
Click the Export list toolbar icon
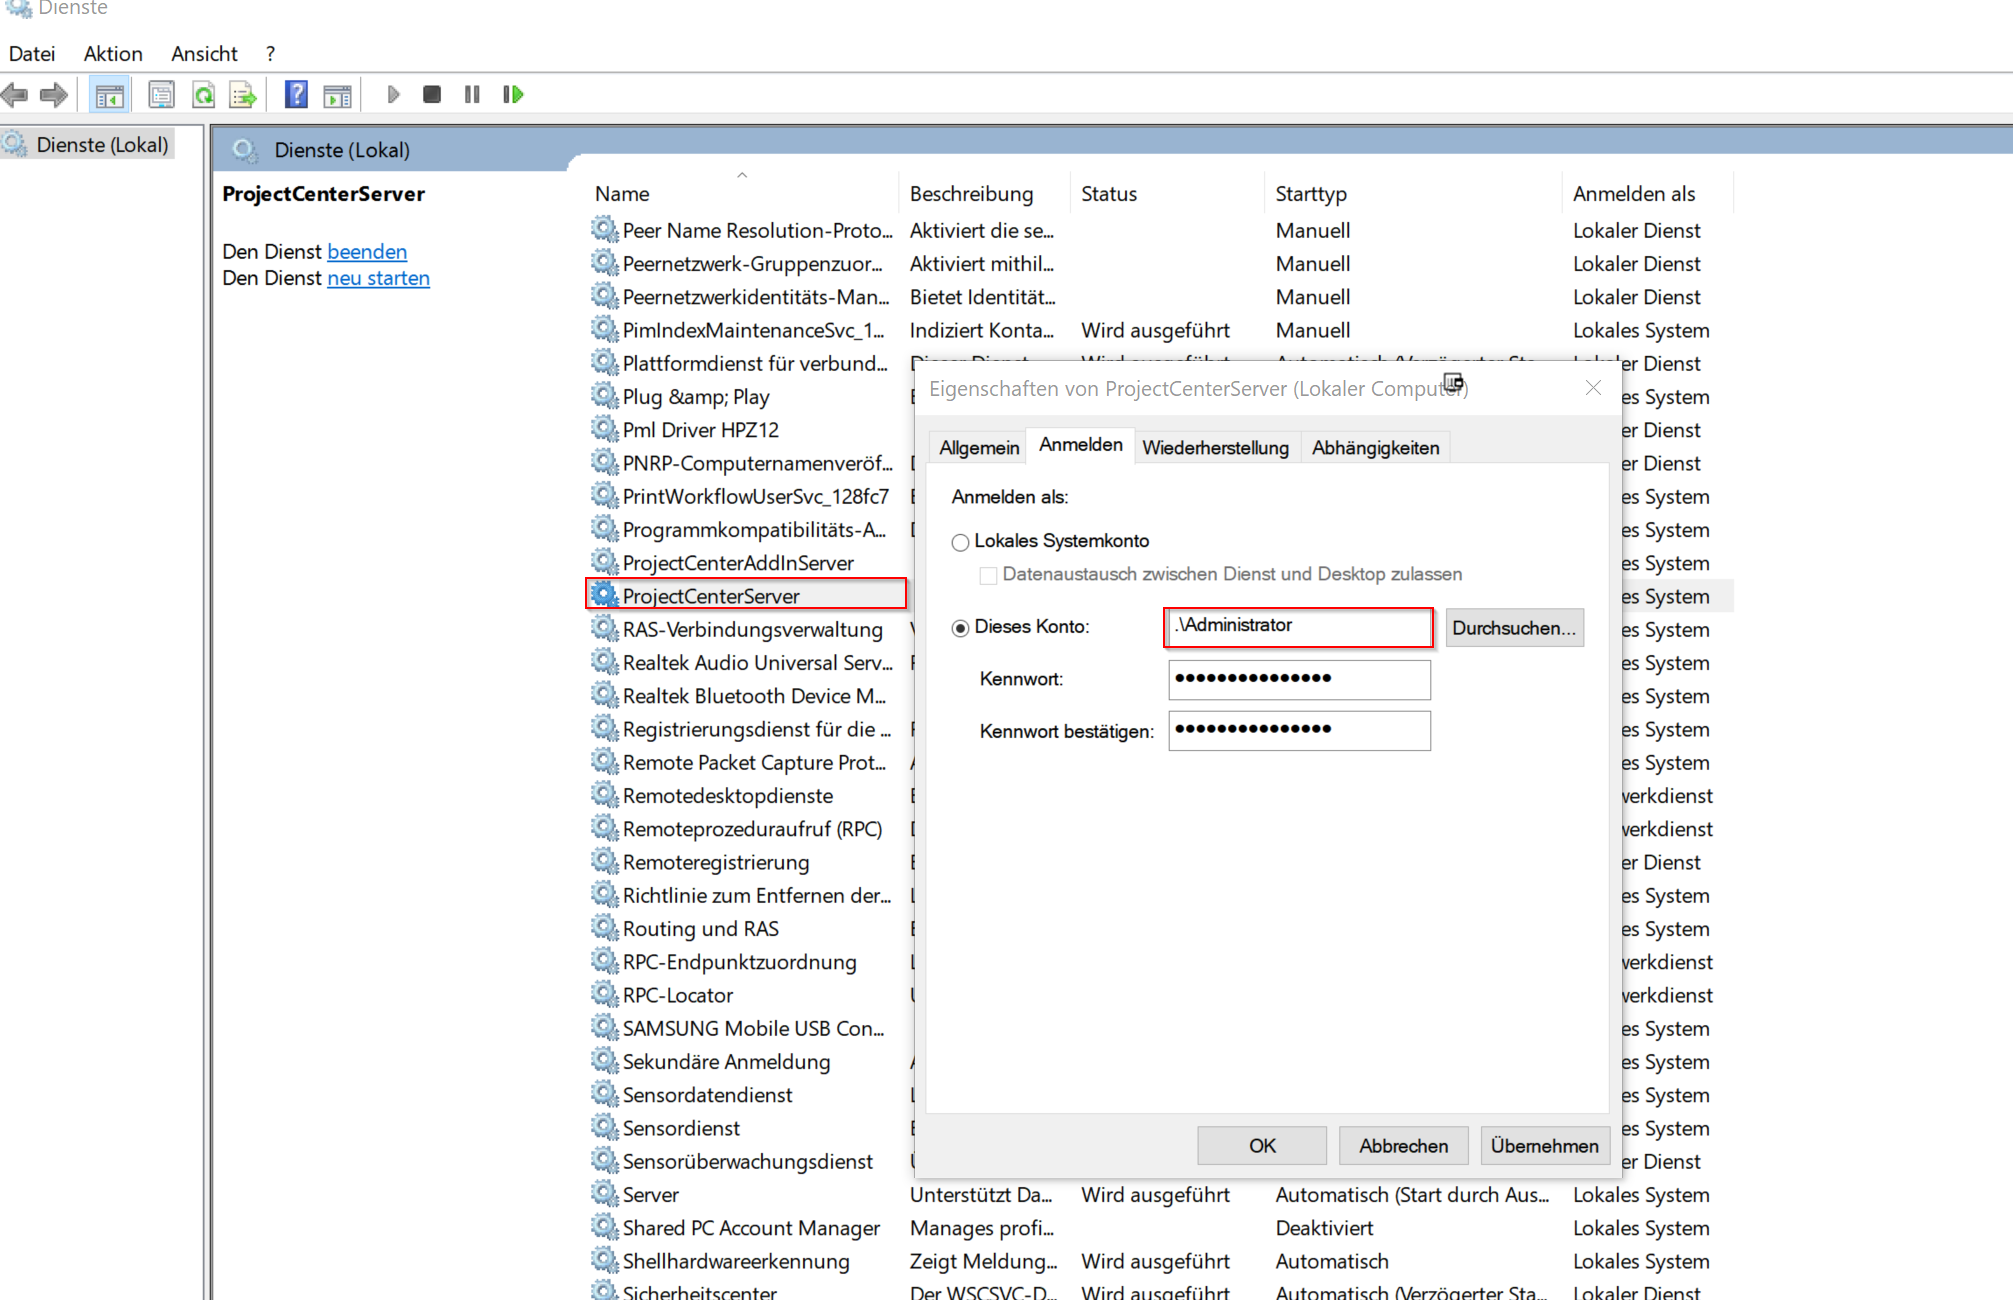click(243, 95)
